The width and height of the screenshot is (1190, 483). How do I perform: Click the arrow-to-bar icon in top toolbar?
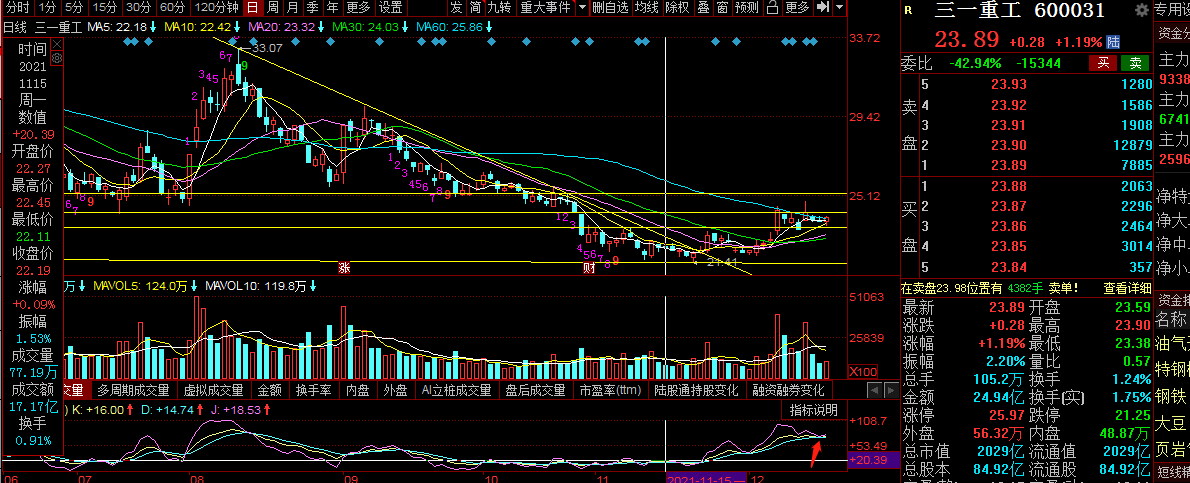click(x=822, y=8)
